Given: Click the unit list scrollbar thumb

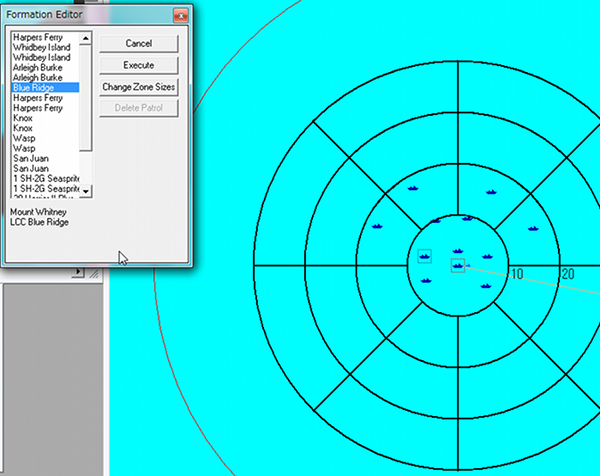Looking at the screenshot, I should click(x=86, y=98).
